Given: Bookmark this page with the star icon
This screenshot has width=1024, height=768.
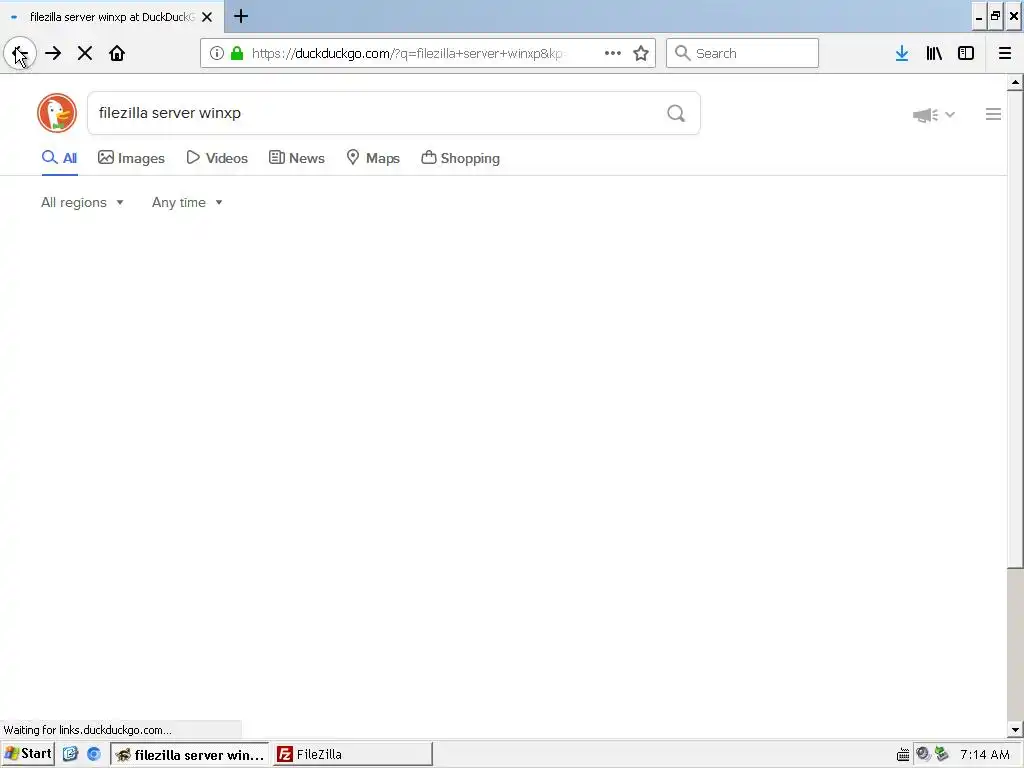Looking at the screenshot, I should point(641,54).
